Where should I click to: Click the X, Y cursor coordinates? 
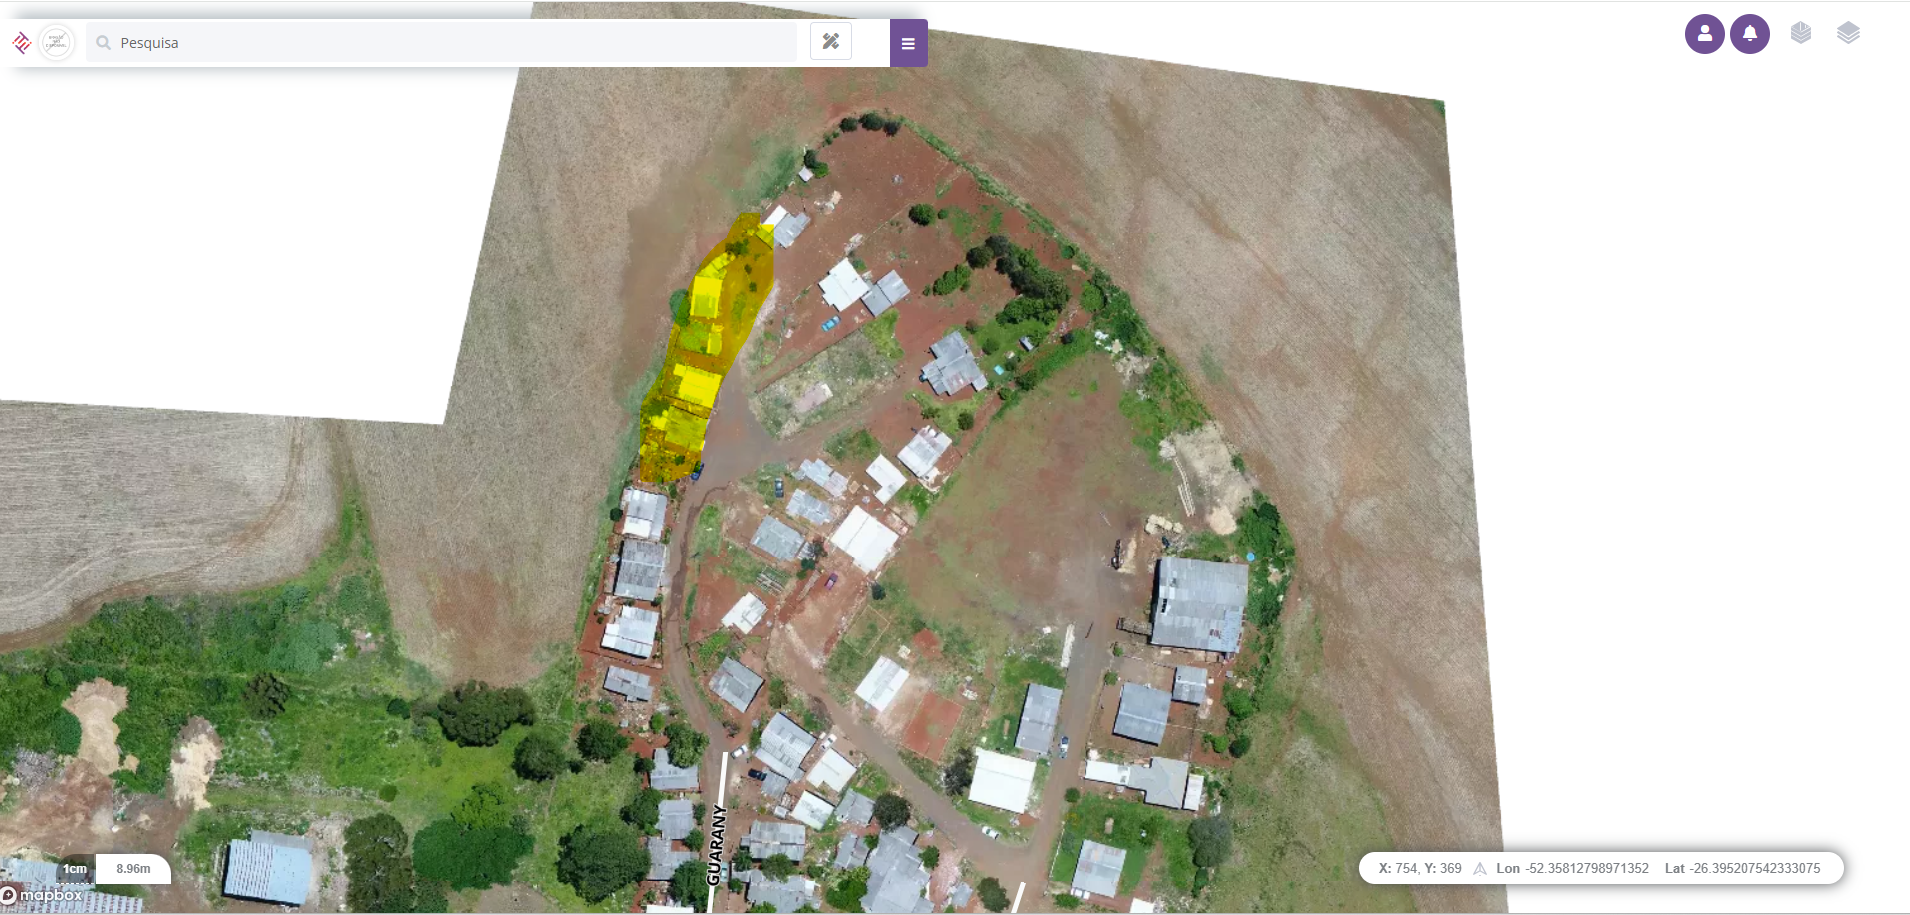pos(1420,869)
